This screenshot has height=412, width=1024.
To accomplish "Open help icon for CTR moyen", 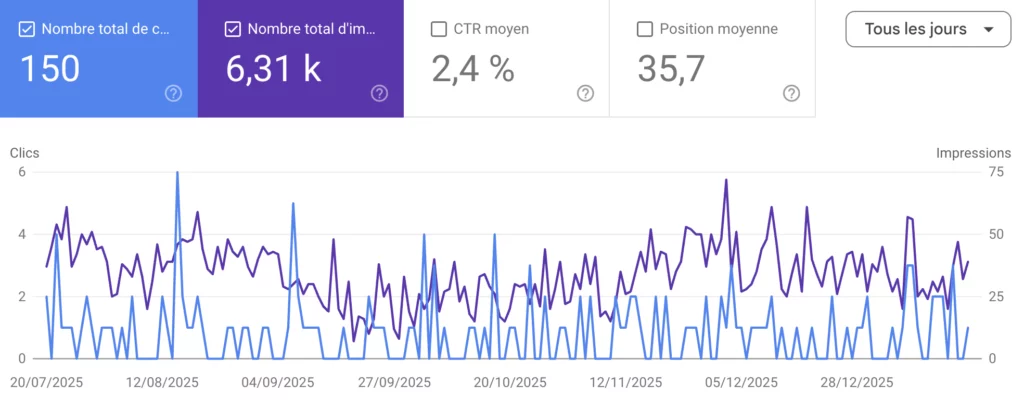I will [585, 93].
